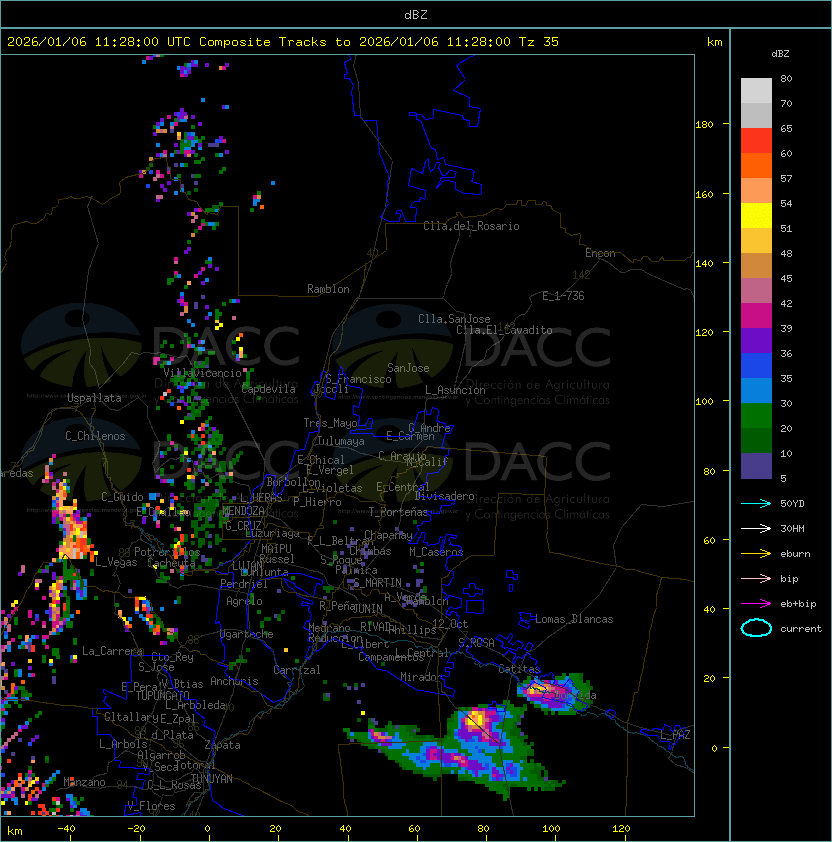Click the '-40' tick label on the bottom axis
The height and width of the screenshot is (842, 832).
(x=66, y=829)
